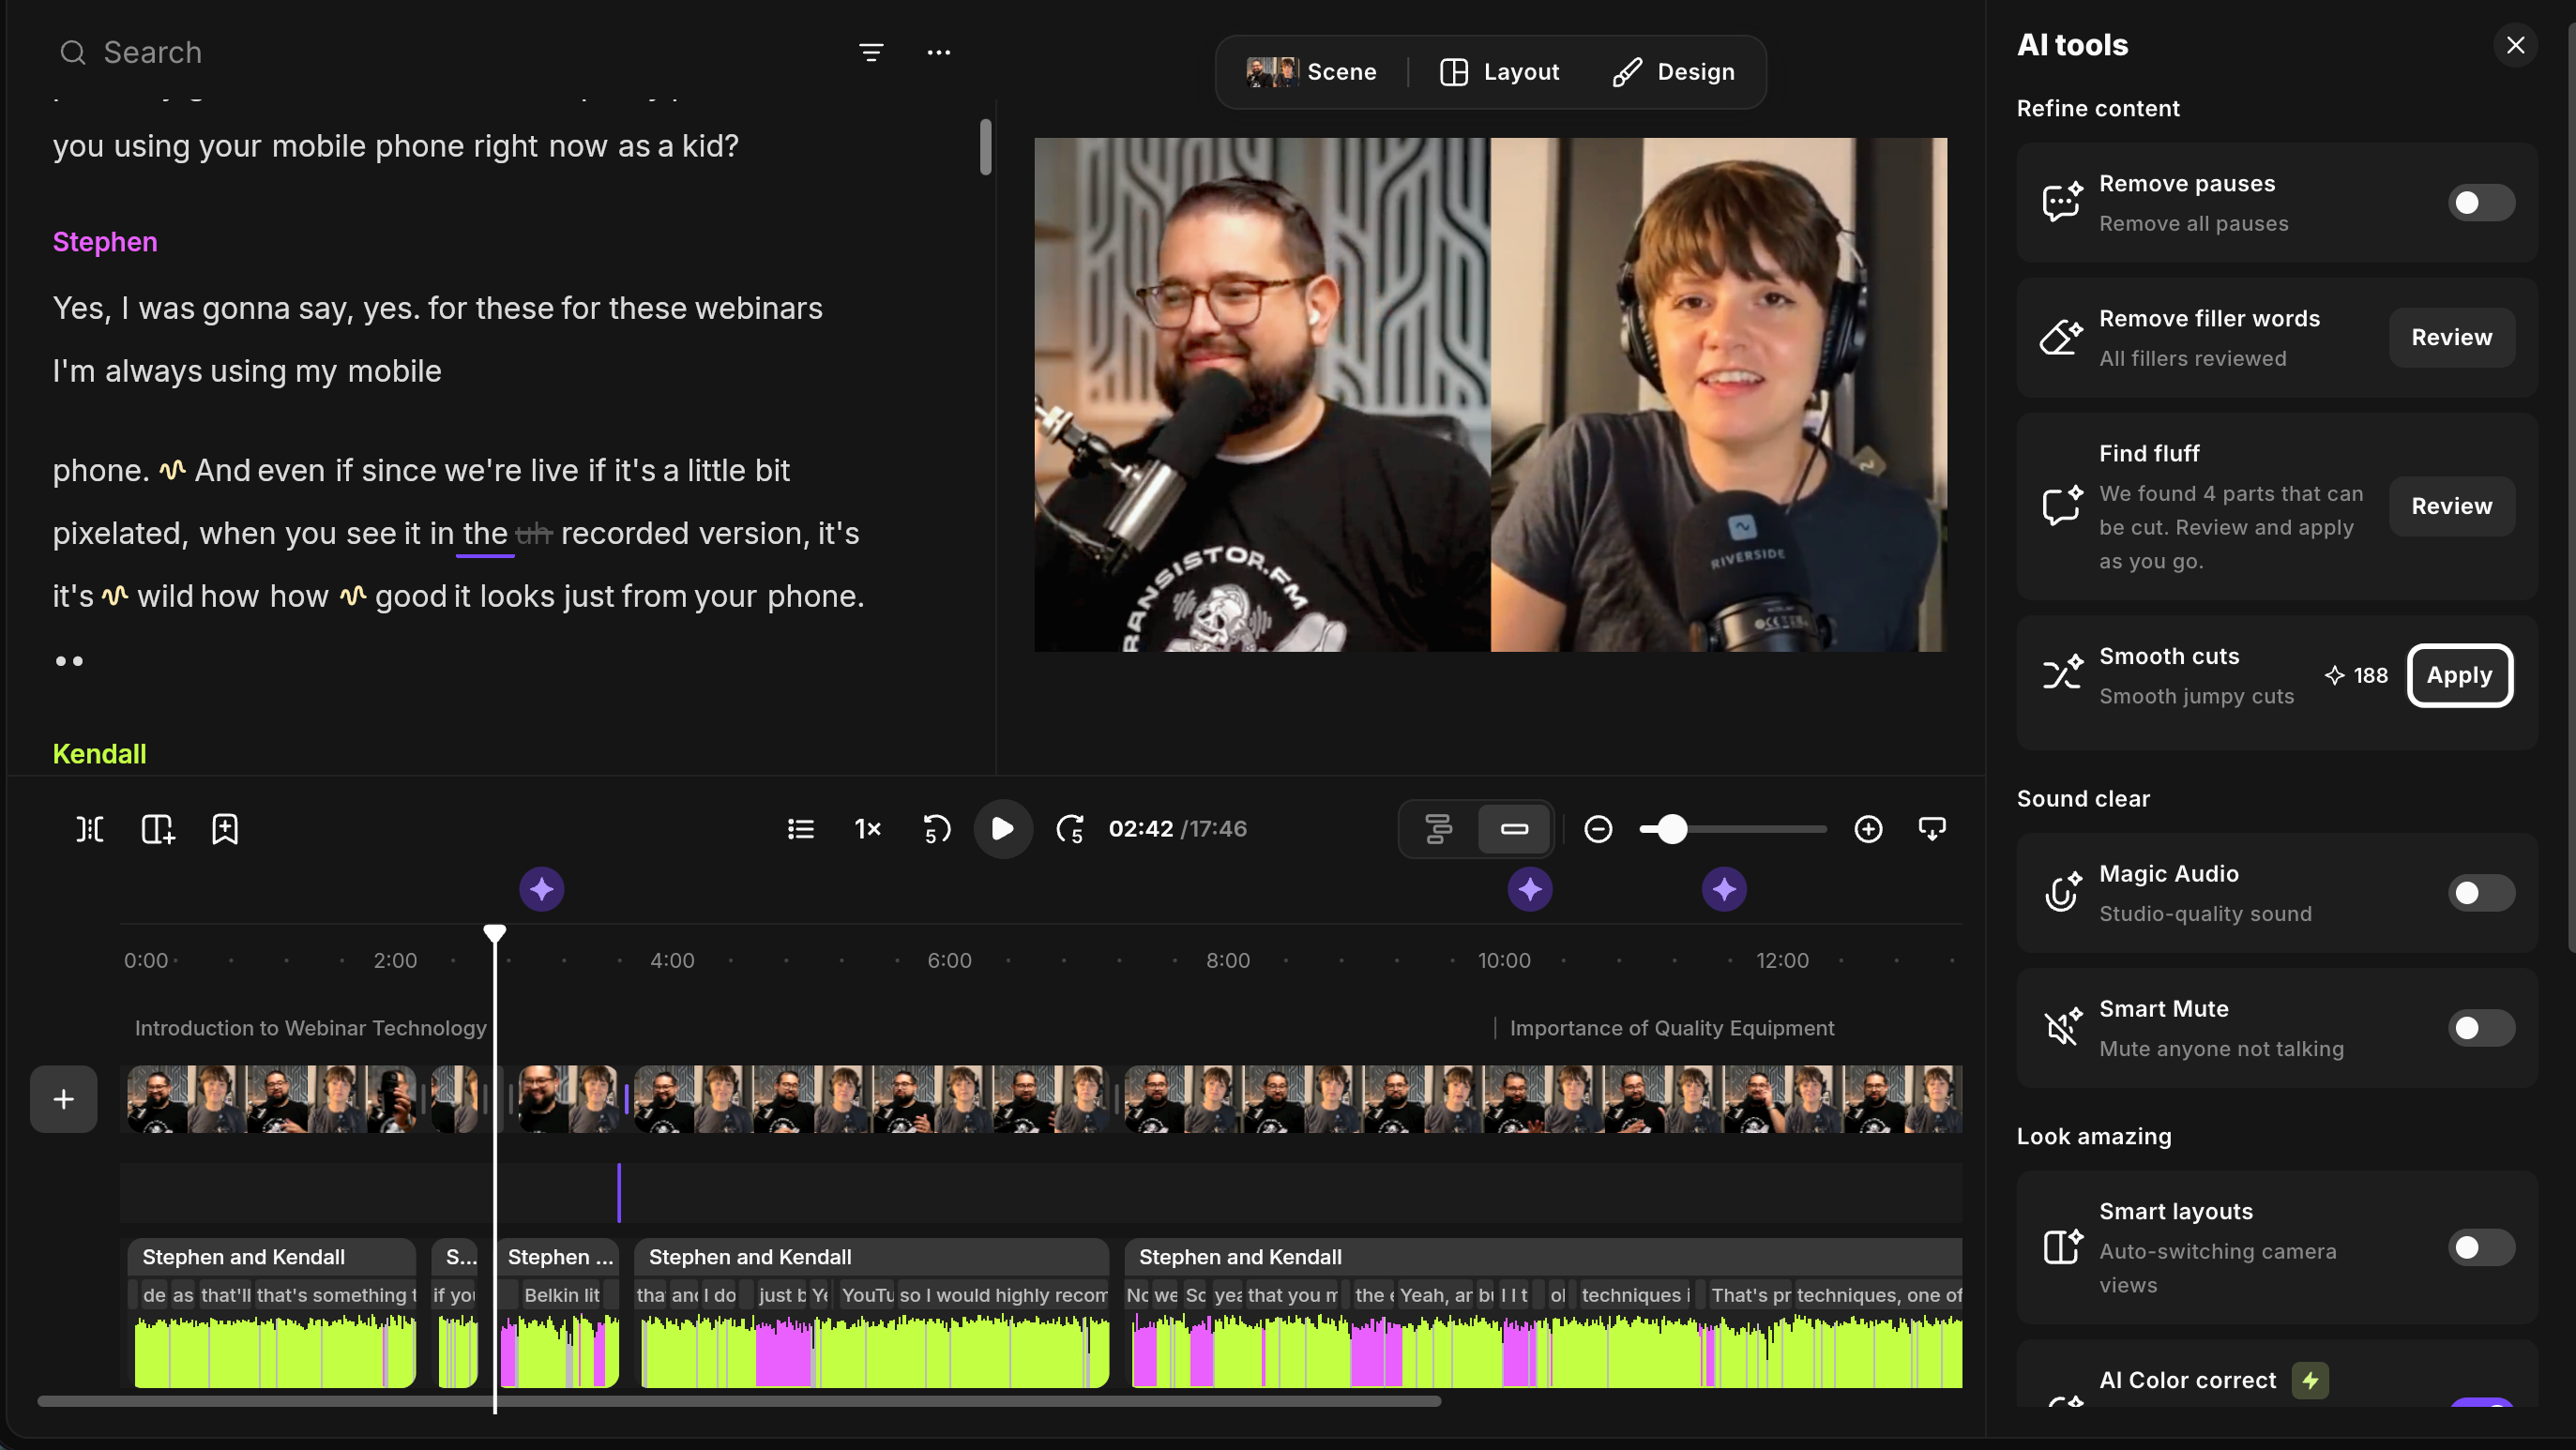
Task: Click the pause marker after phone.
Action: [x=172, y=470]
